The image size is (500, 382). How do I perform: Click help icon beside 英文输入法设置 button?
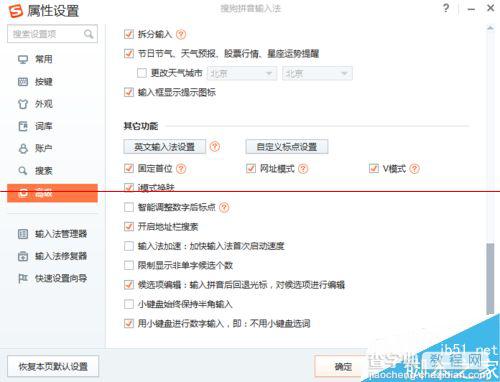(x=215, y=146)
